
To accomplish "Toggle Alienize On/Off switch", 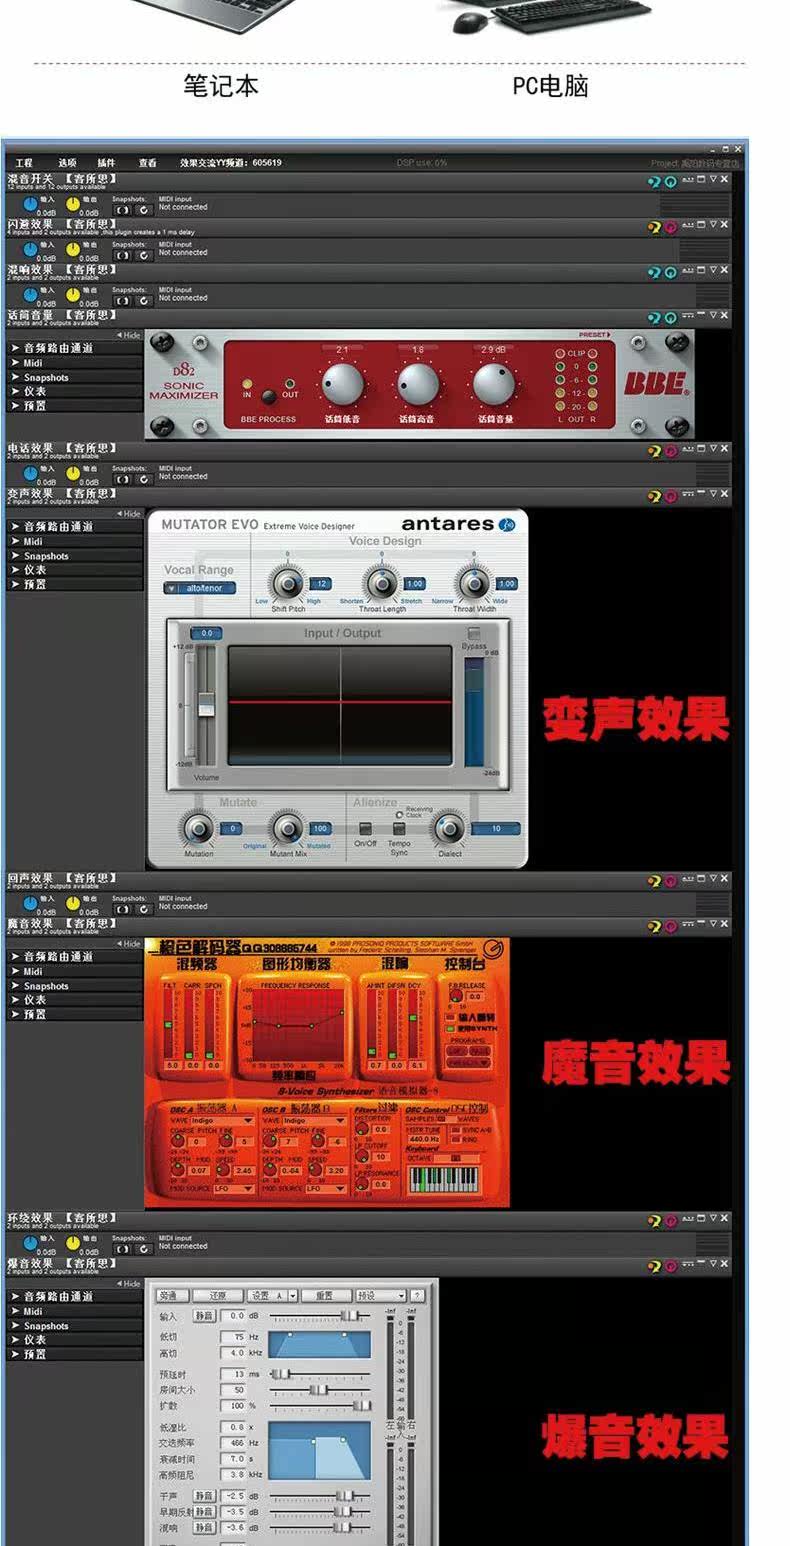I will click(365, 829).
